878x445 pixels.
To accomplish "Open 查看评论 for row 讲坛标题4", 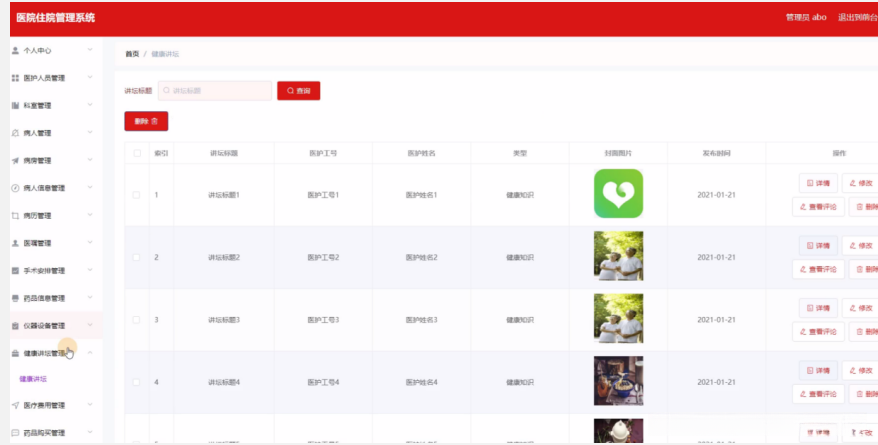I will tap(818, 394).
